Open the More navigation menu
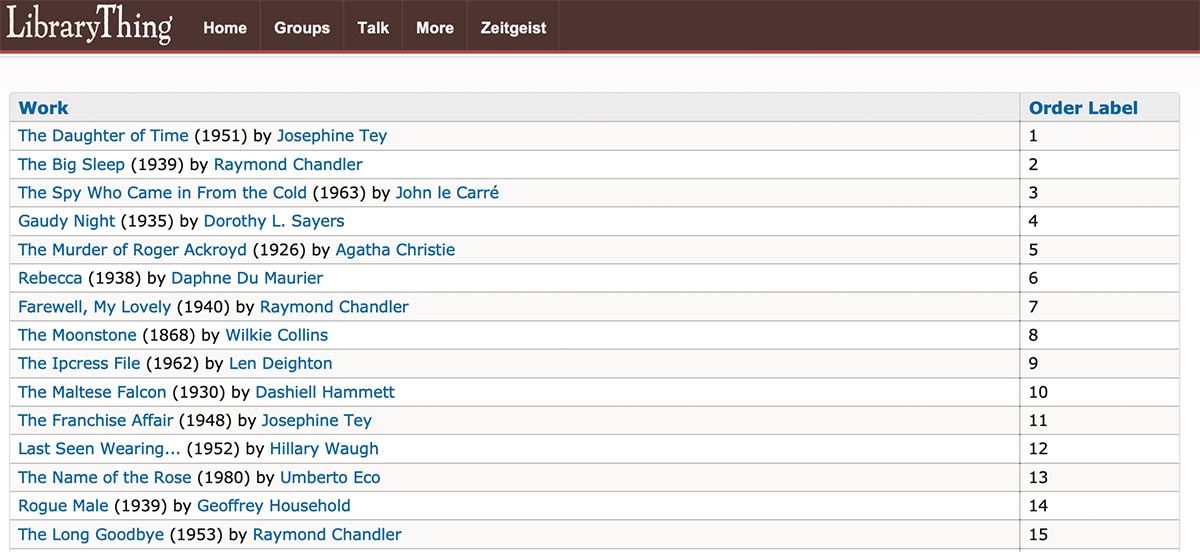The width and height of the screenshot is (1200, 552). pyautogui.click(x=435, y=28)
